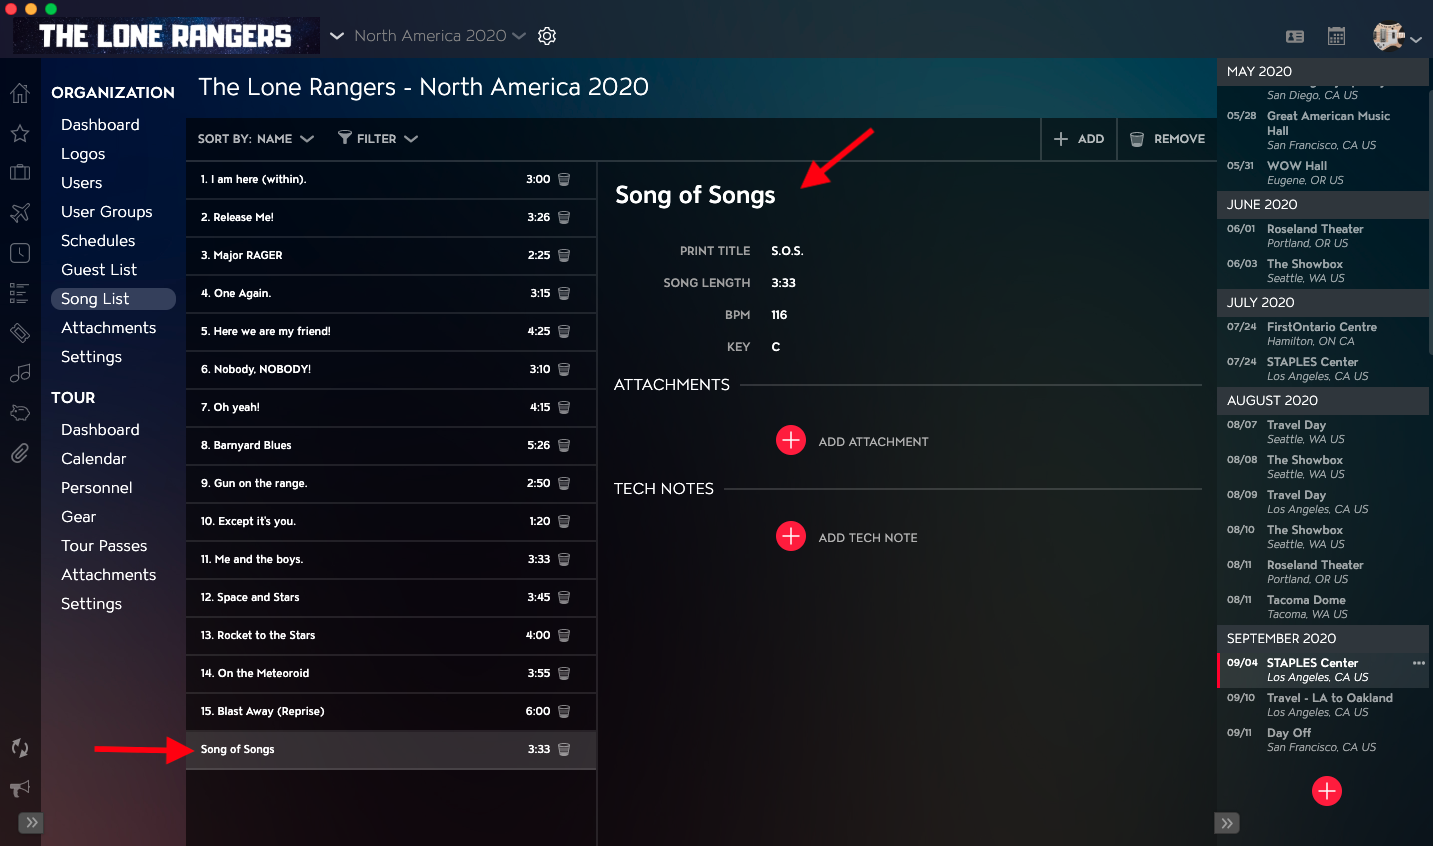Click the checklist icon in sidebar
The width and height of the screenshot is (1433, 846).
tap(20, 293)
